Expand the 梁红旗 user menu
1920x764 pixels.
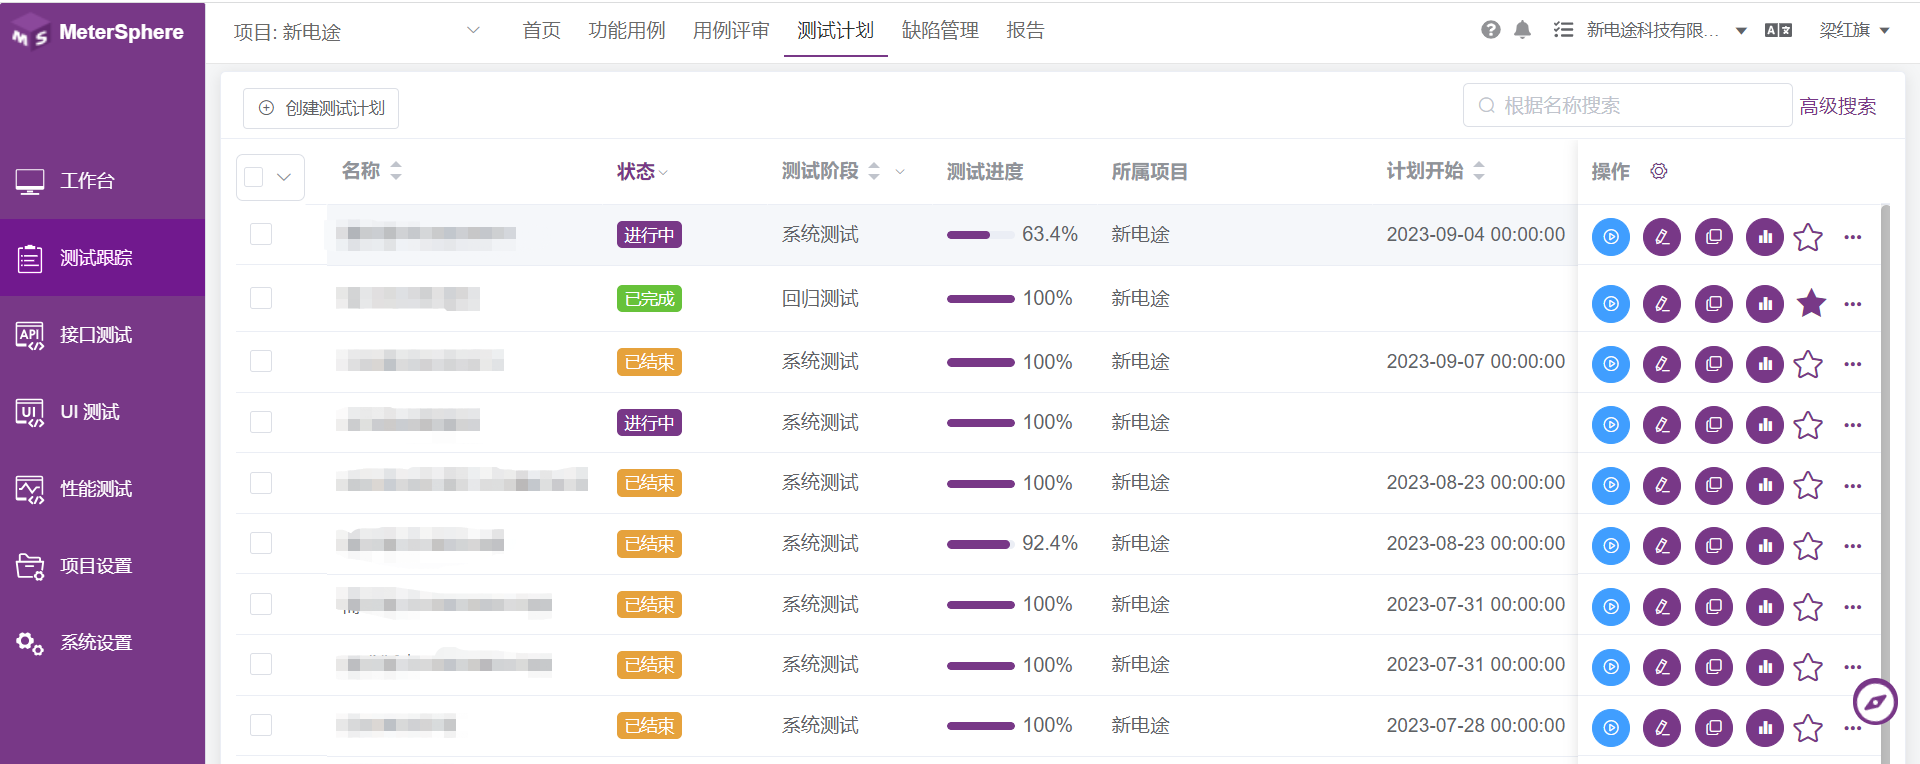(1853, 30)
